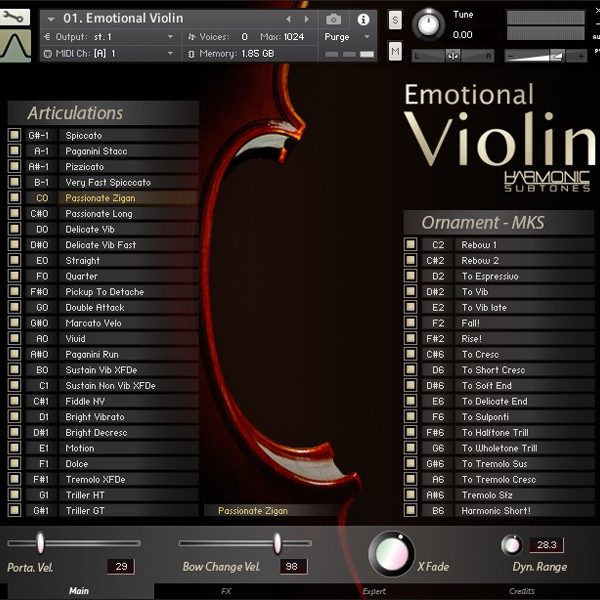
Task: Open the Output st. 1 dropdown
Action: point(171,37)
